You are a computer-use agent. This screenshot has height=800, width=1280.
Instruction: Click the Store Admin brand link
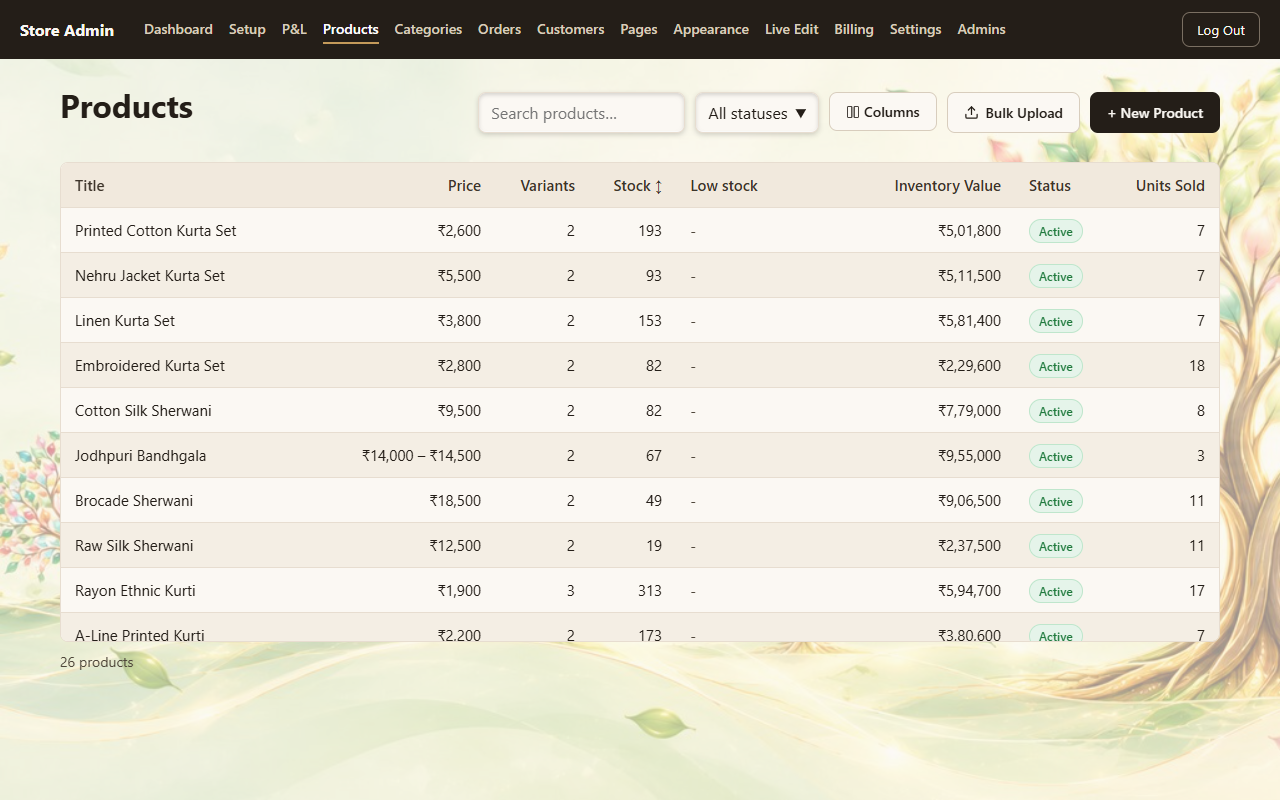click(x=67, y=30)
